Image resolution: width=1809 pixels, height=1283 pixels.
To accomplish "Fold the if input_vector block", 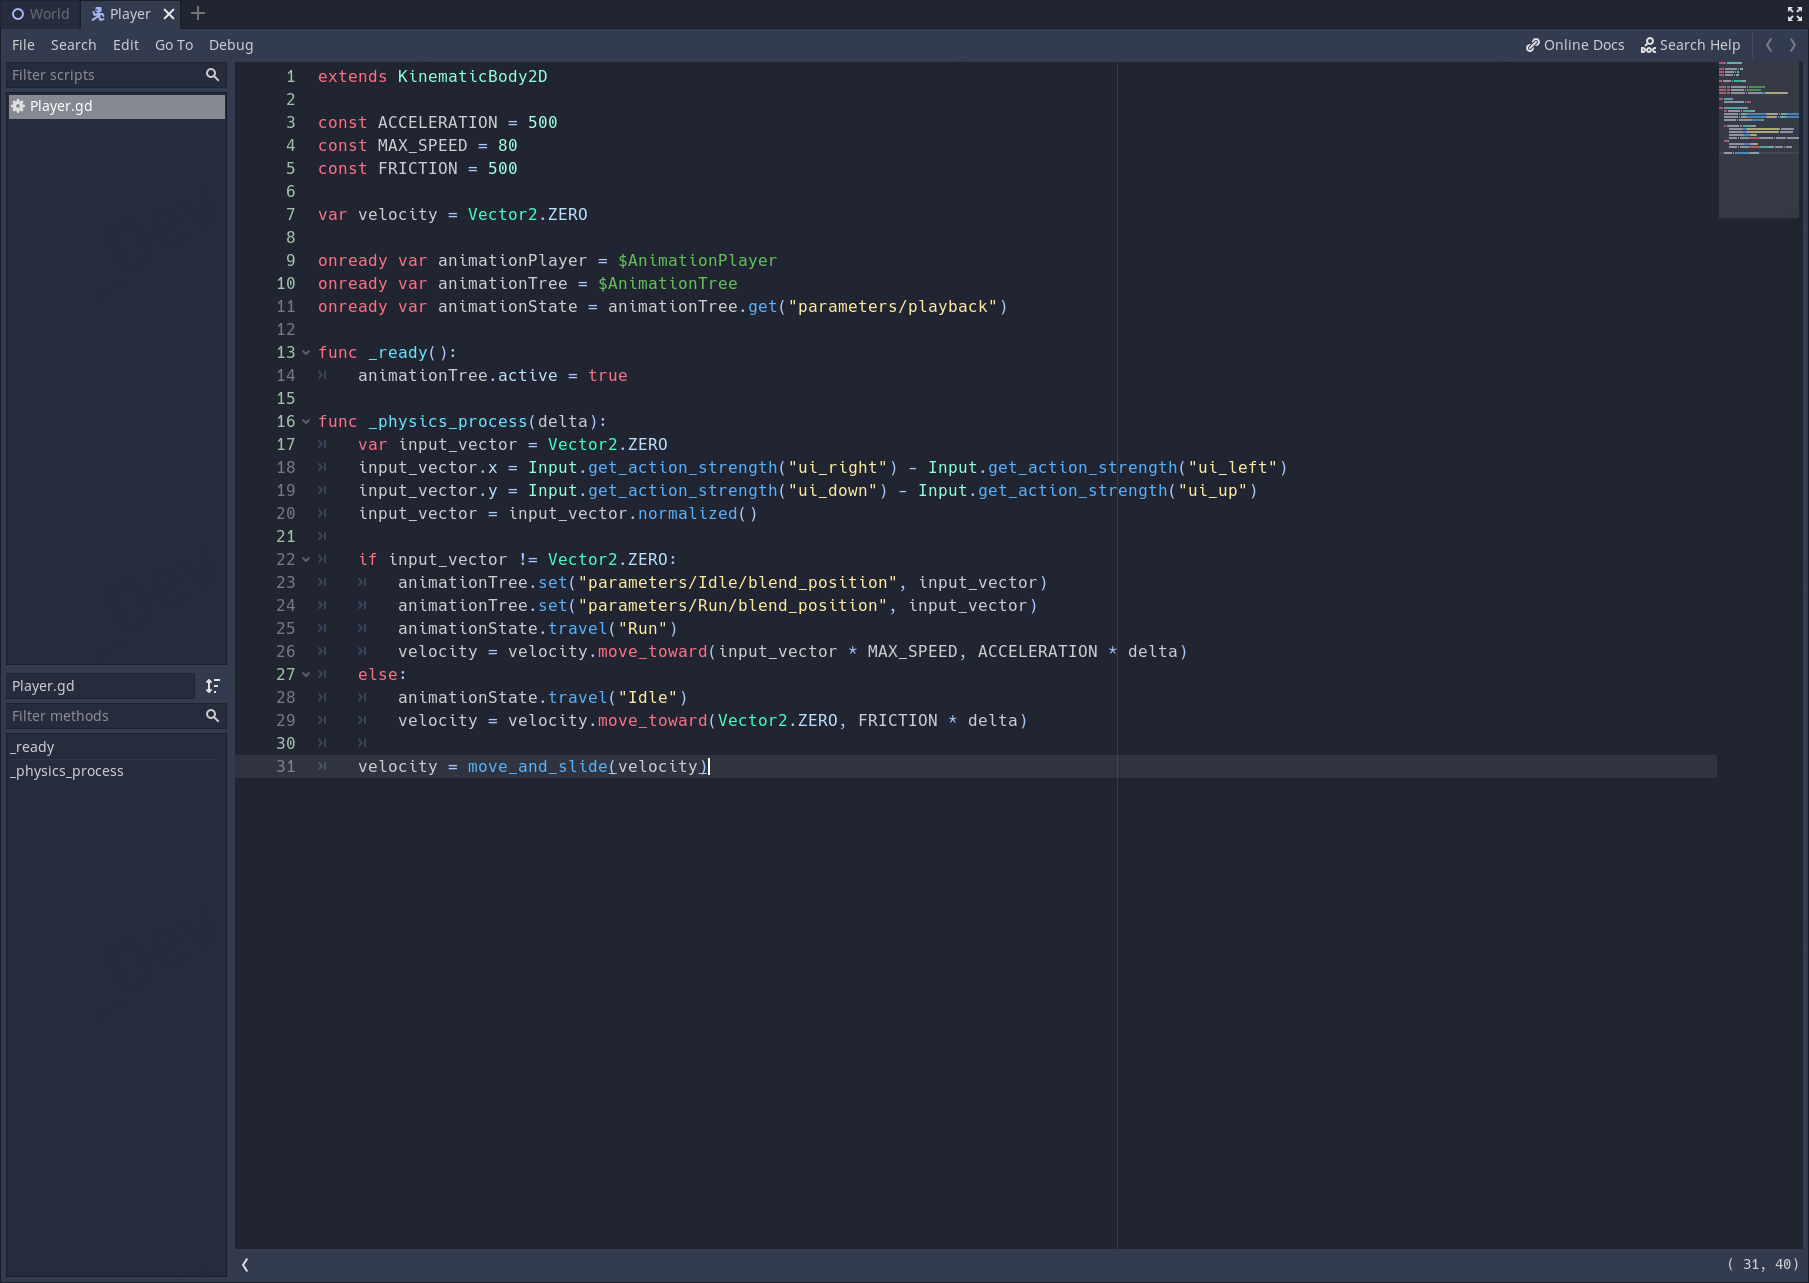I will pos(306,559).
